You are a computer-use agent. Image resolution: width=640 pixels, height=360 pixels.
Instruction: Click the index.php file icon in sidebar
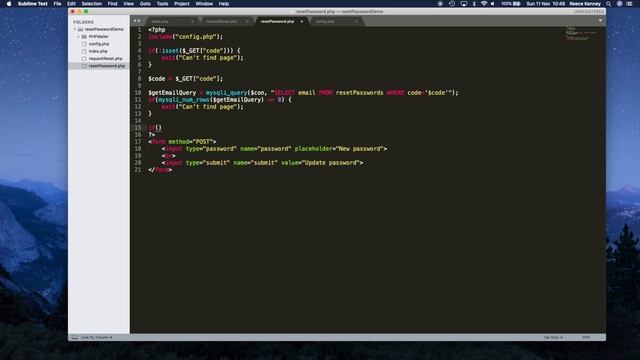[x=84, y=51]
